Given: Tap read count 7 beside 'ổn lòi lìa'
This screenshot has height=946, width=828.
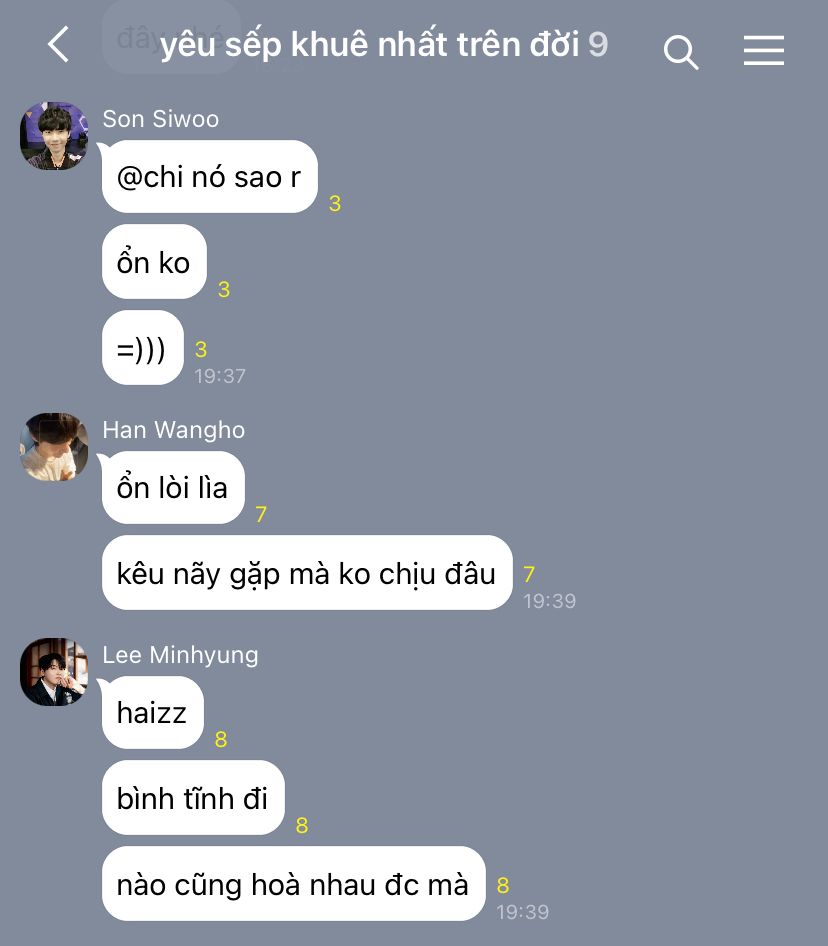Looking at the screenshot, I should click(x=261, y=514).
